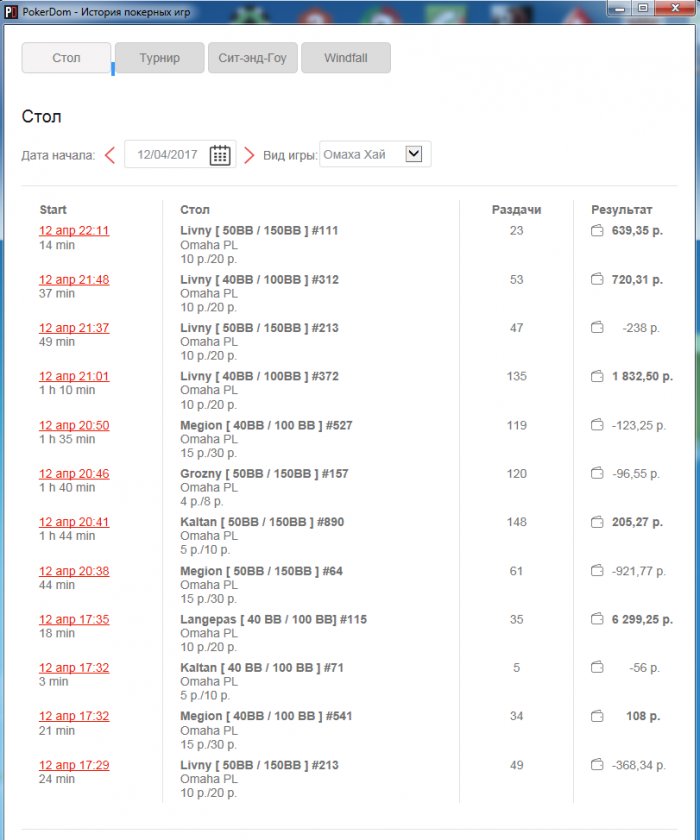
Task: Click the 12/04/2017 date input field
Action: click(x=167, y=155)
